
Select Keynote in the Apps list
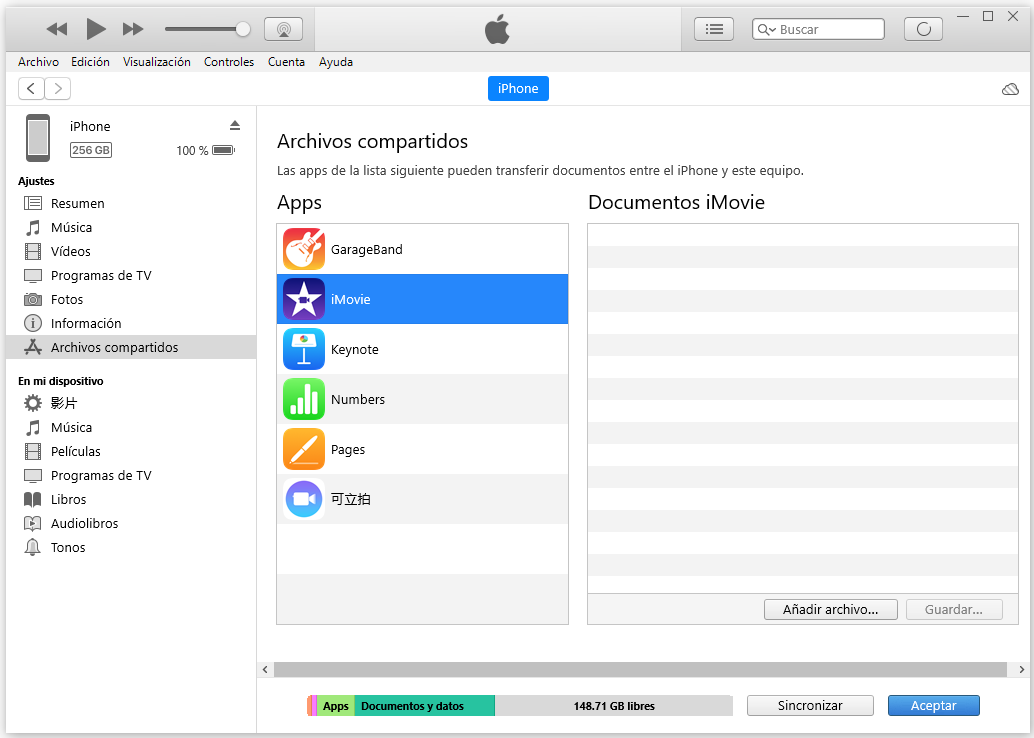(354, 349)
